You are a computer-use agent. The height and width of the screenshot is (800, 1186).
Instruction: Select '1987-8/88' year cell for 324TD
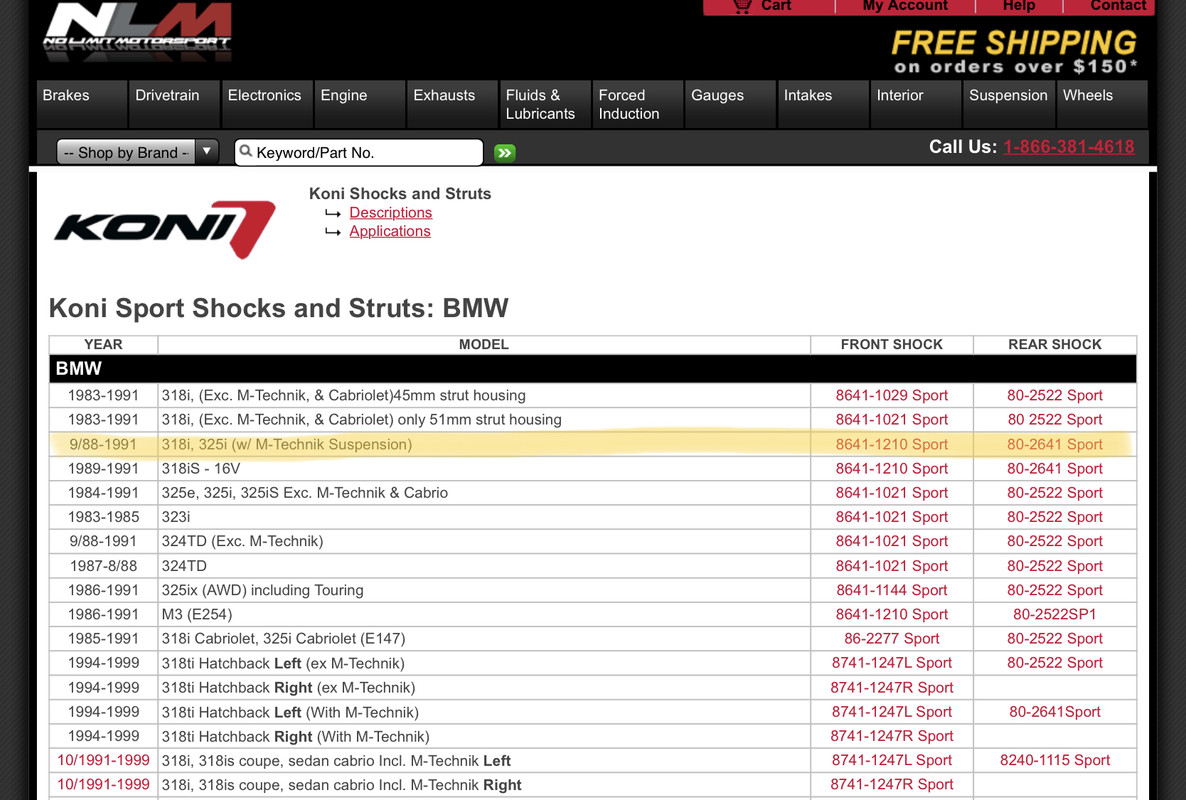pyautogui.click(x=103, y=566)
